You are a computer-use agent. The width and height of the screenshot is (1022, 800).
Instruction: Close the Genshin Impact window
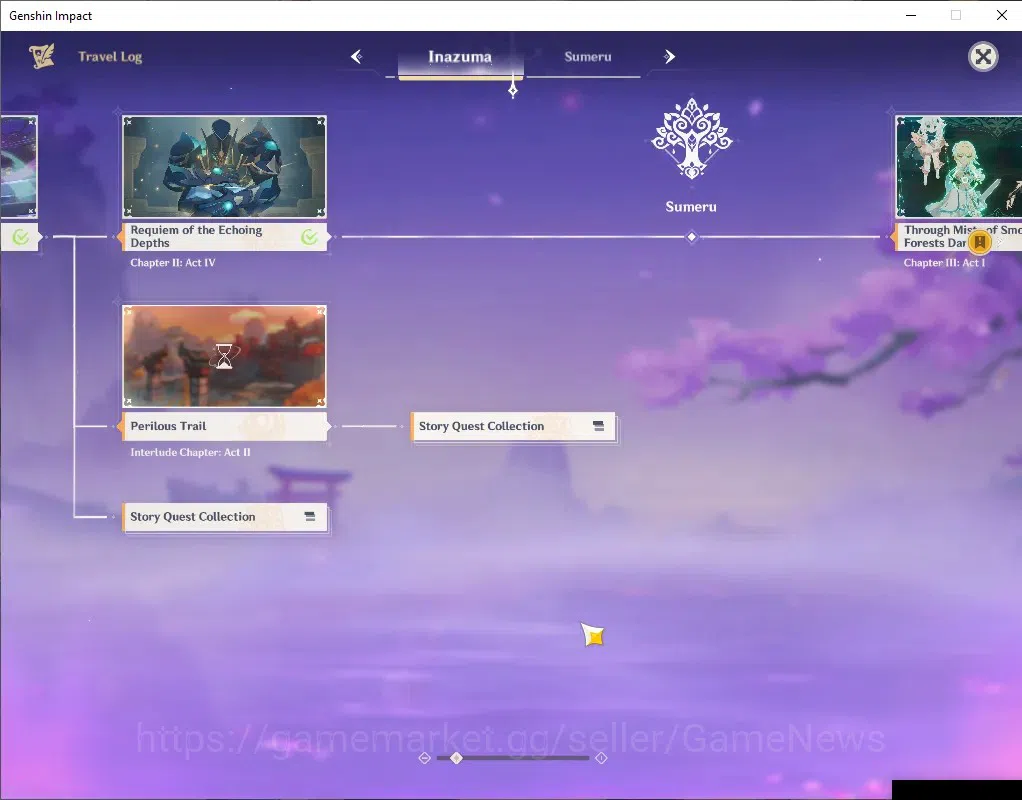coord(1002,15)
